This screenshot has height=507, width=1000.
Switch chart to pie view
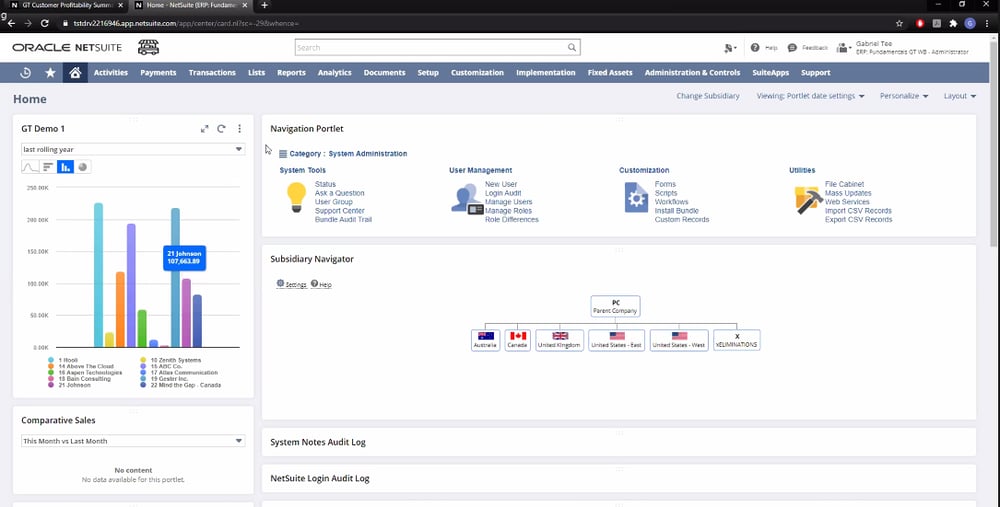tap(83, 167)
